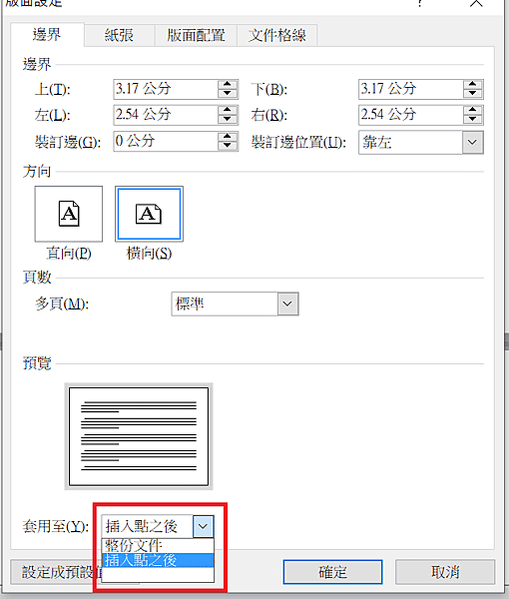
Task: Increase the bottom margin with up arrow
Action: coord(473,84)
